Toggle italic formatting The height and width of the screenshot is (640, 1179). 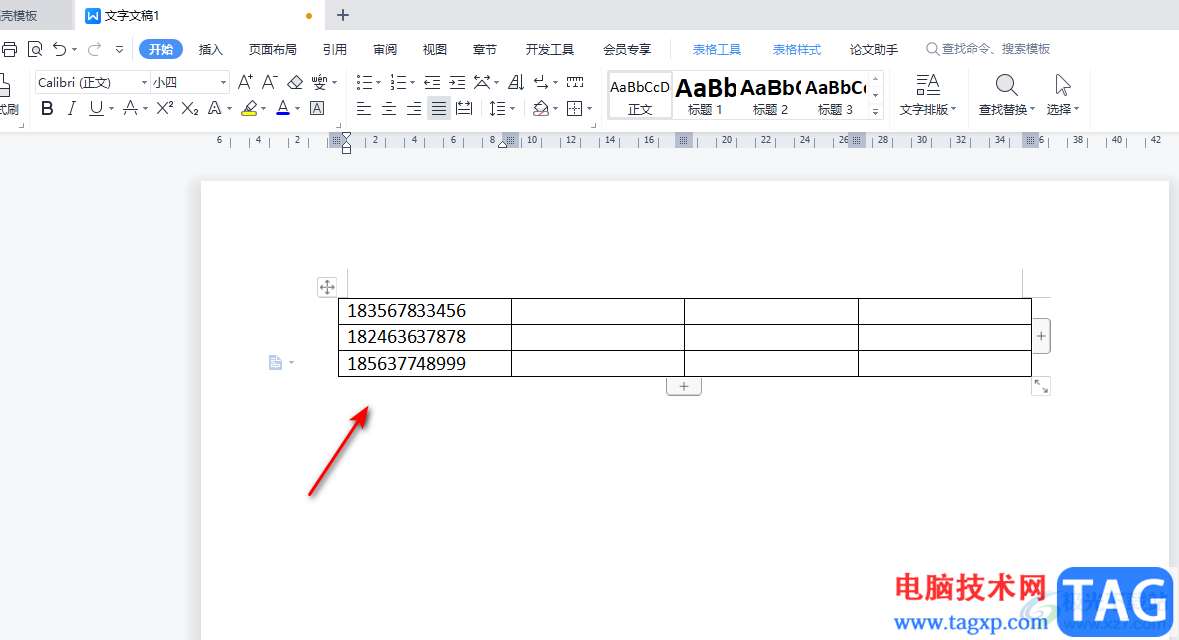tap(71, 108)
